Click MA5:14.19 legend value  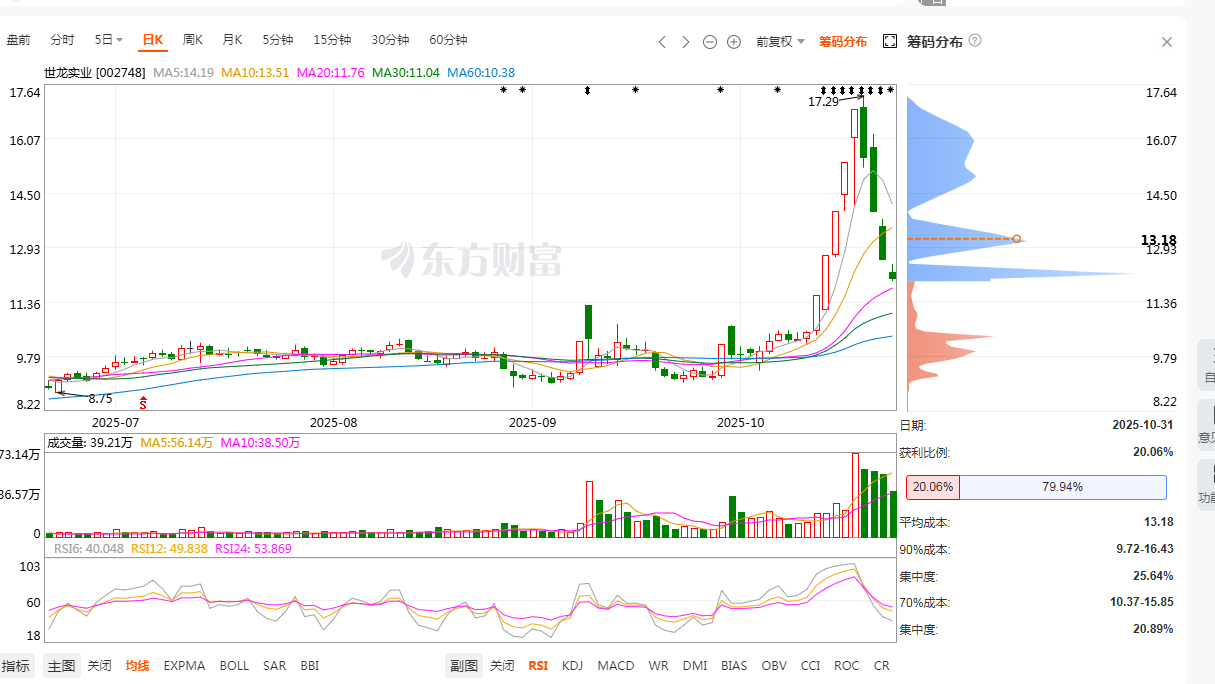coord(184,73)
